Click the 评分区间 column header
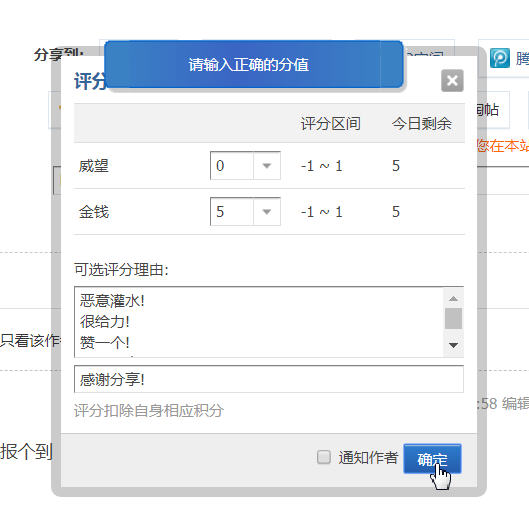The image size is (529, 527). 330,123
